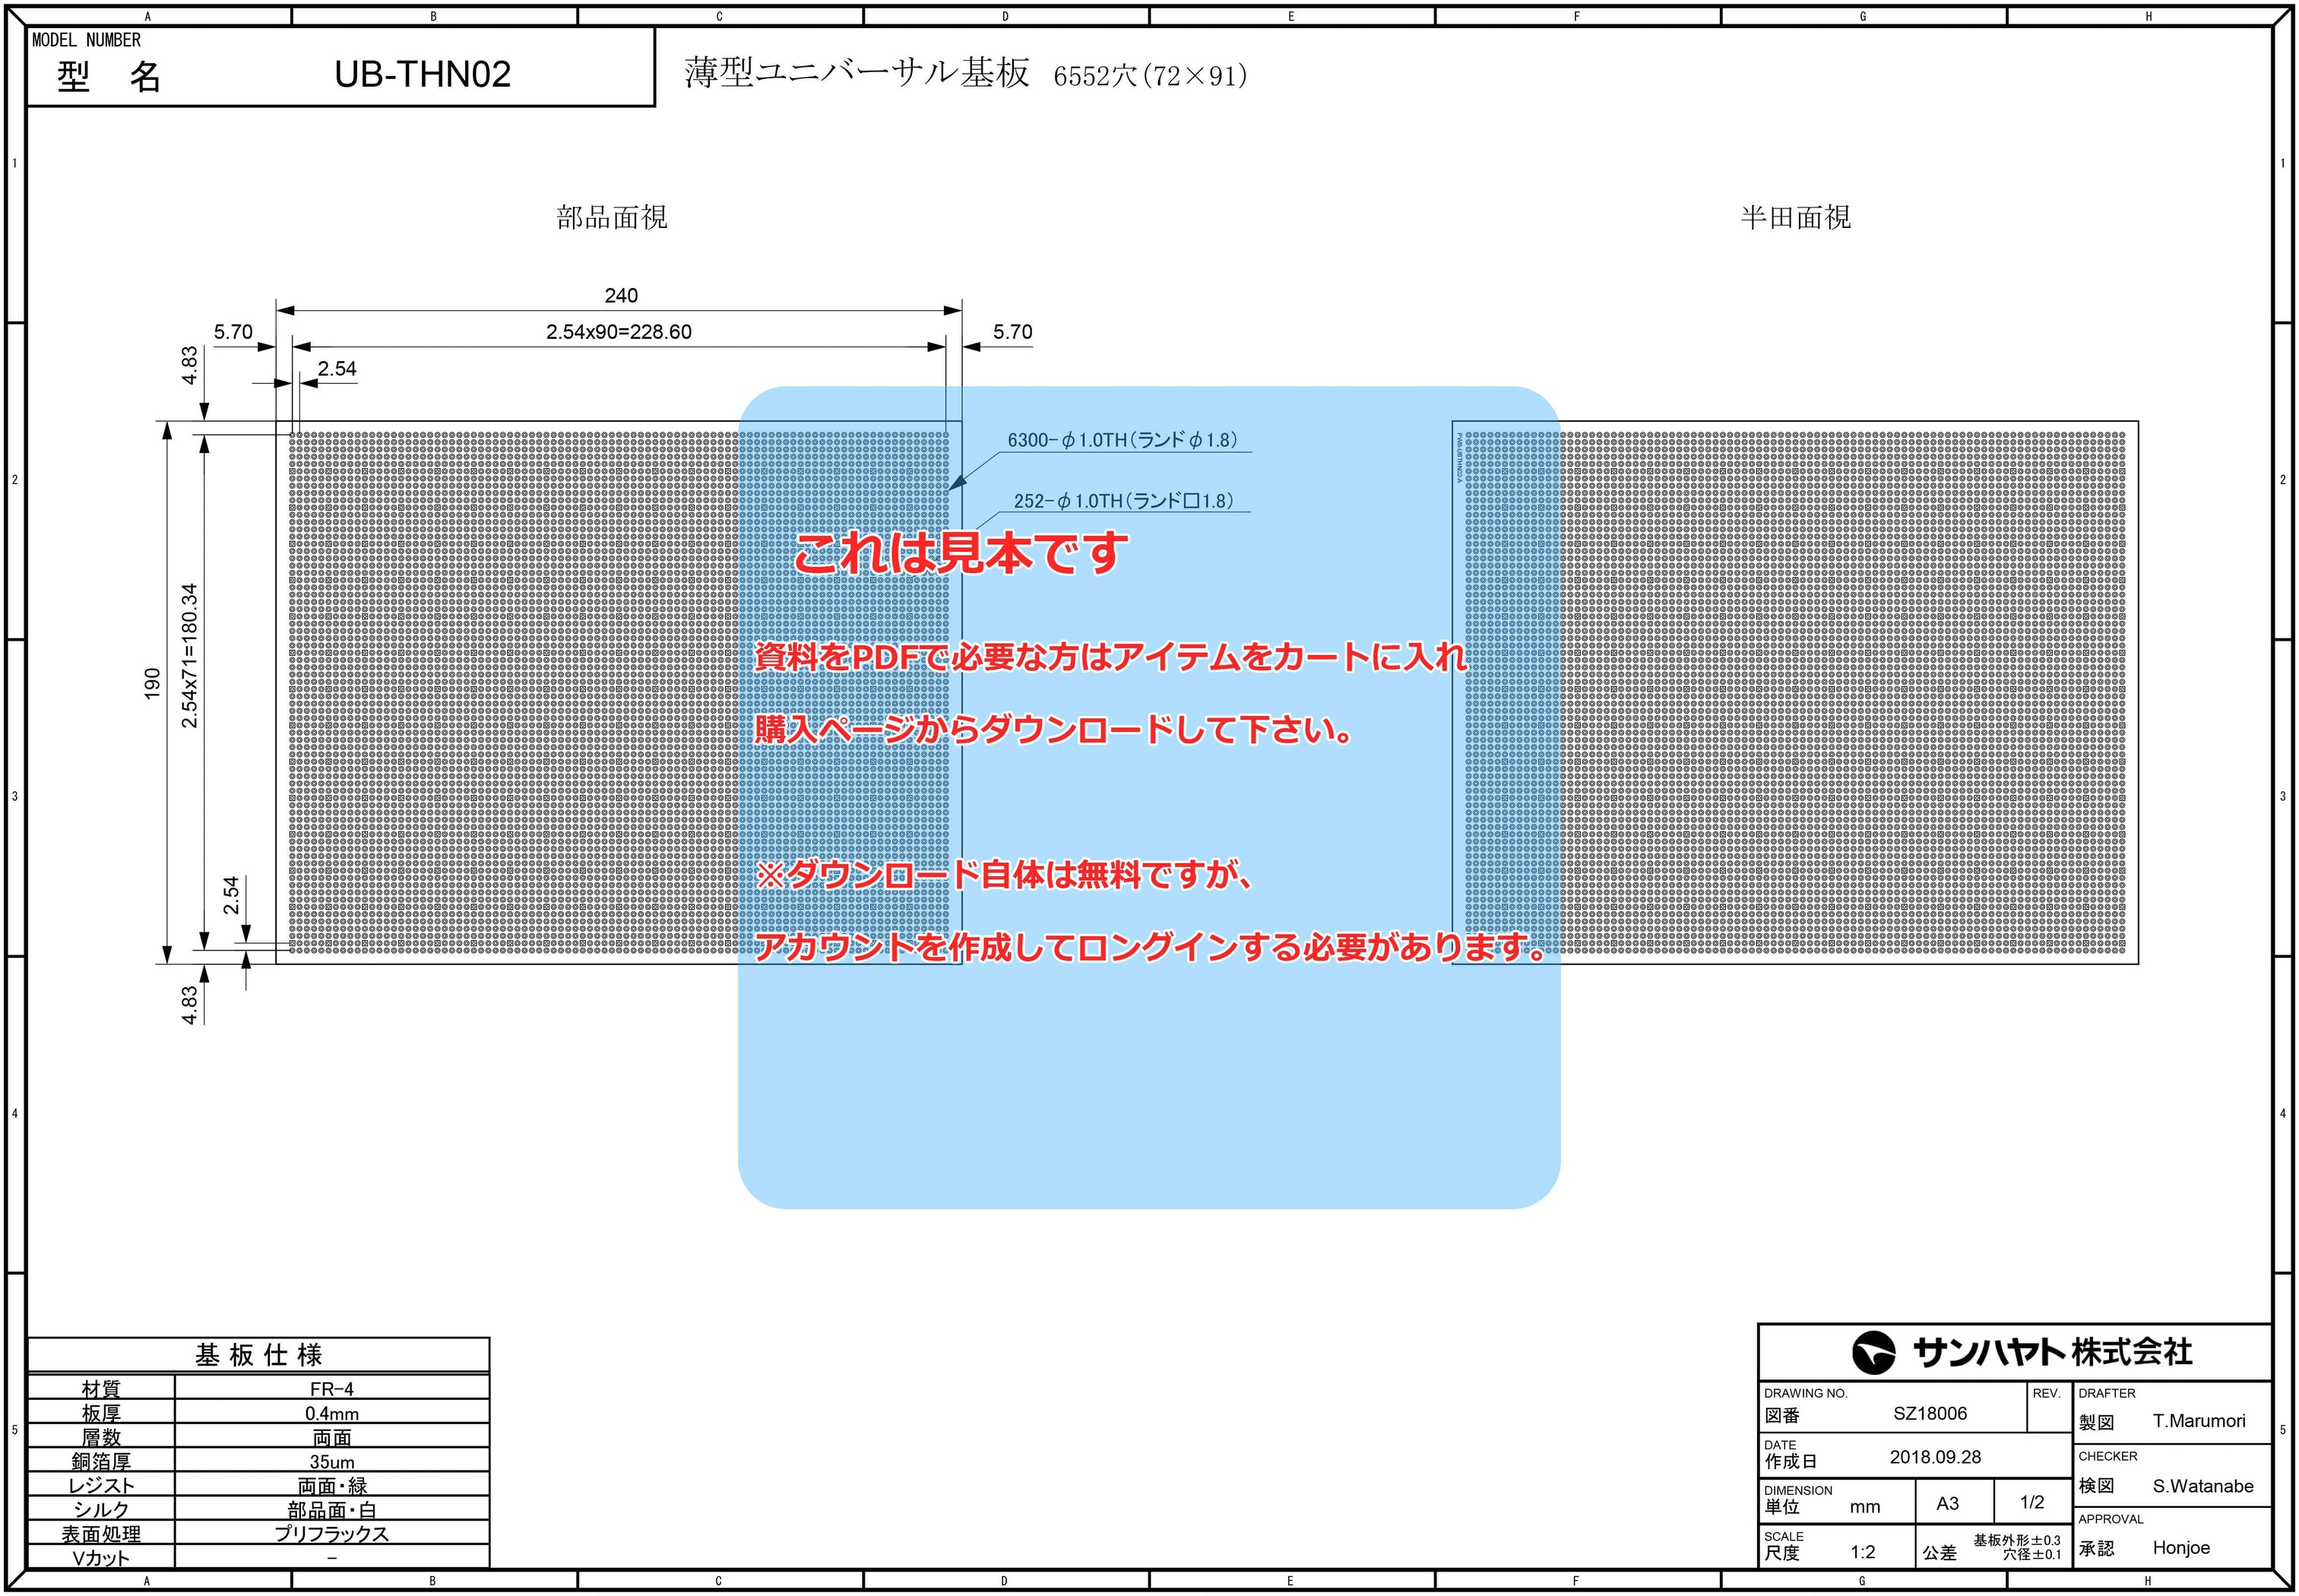Click the component side board drawing
2299x1596 pixels.
(x=618, y=692)
